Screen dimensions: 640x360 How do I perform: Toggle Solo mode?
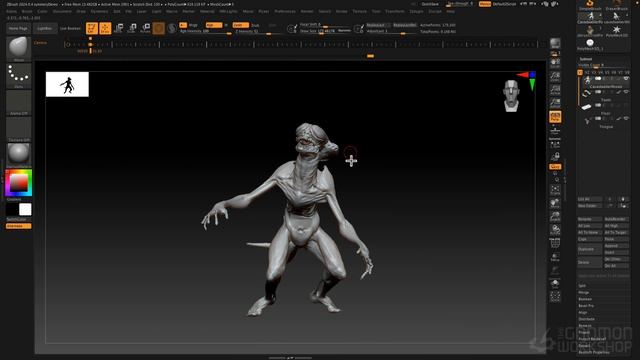click(x=555, y=284)
